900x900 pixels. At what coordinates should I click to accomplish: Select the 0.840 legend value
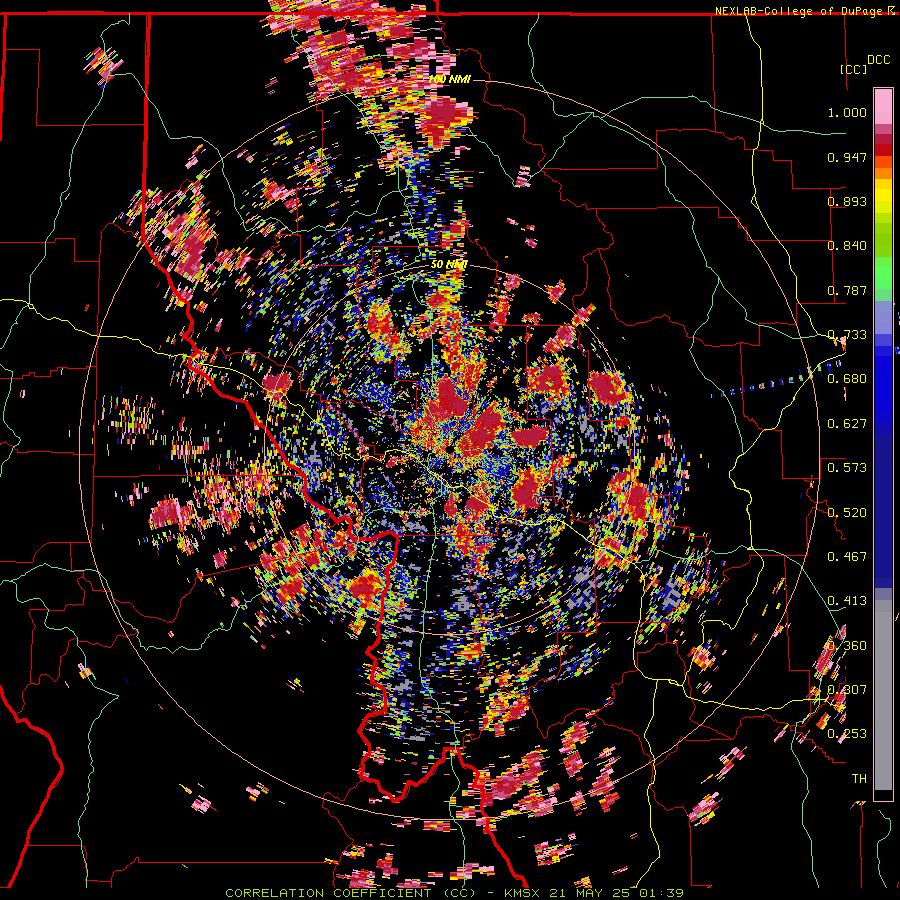point(847,246)
